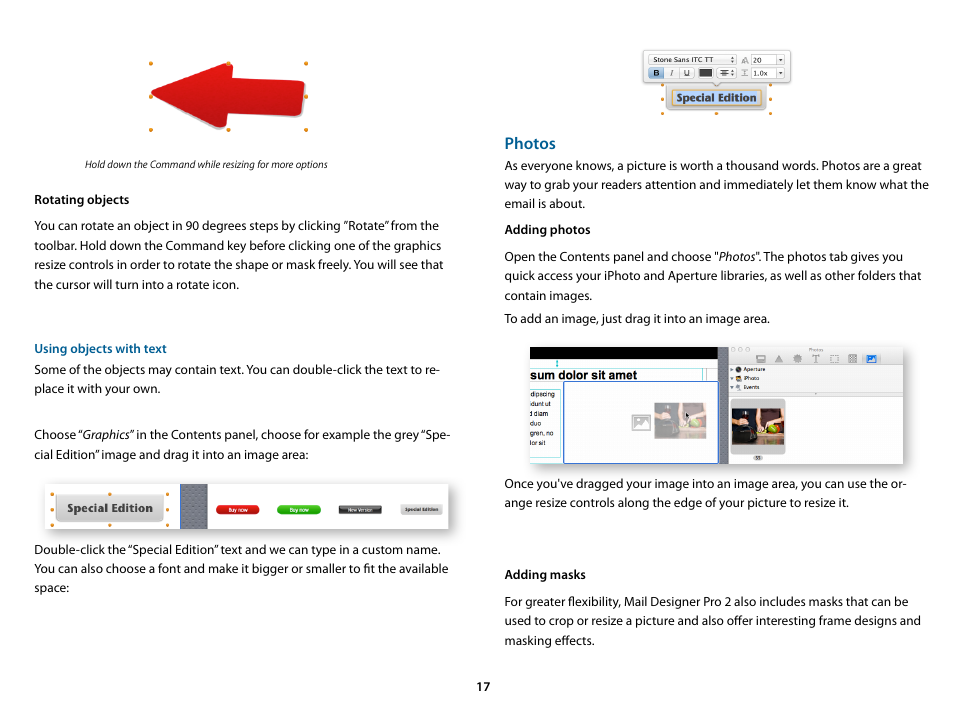
Task: Click the font size icon in popup
Action: [x=745, y=60]
